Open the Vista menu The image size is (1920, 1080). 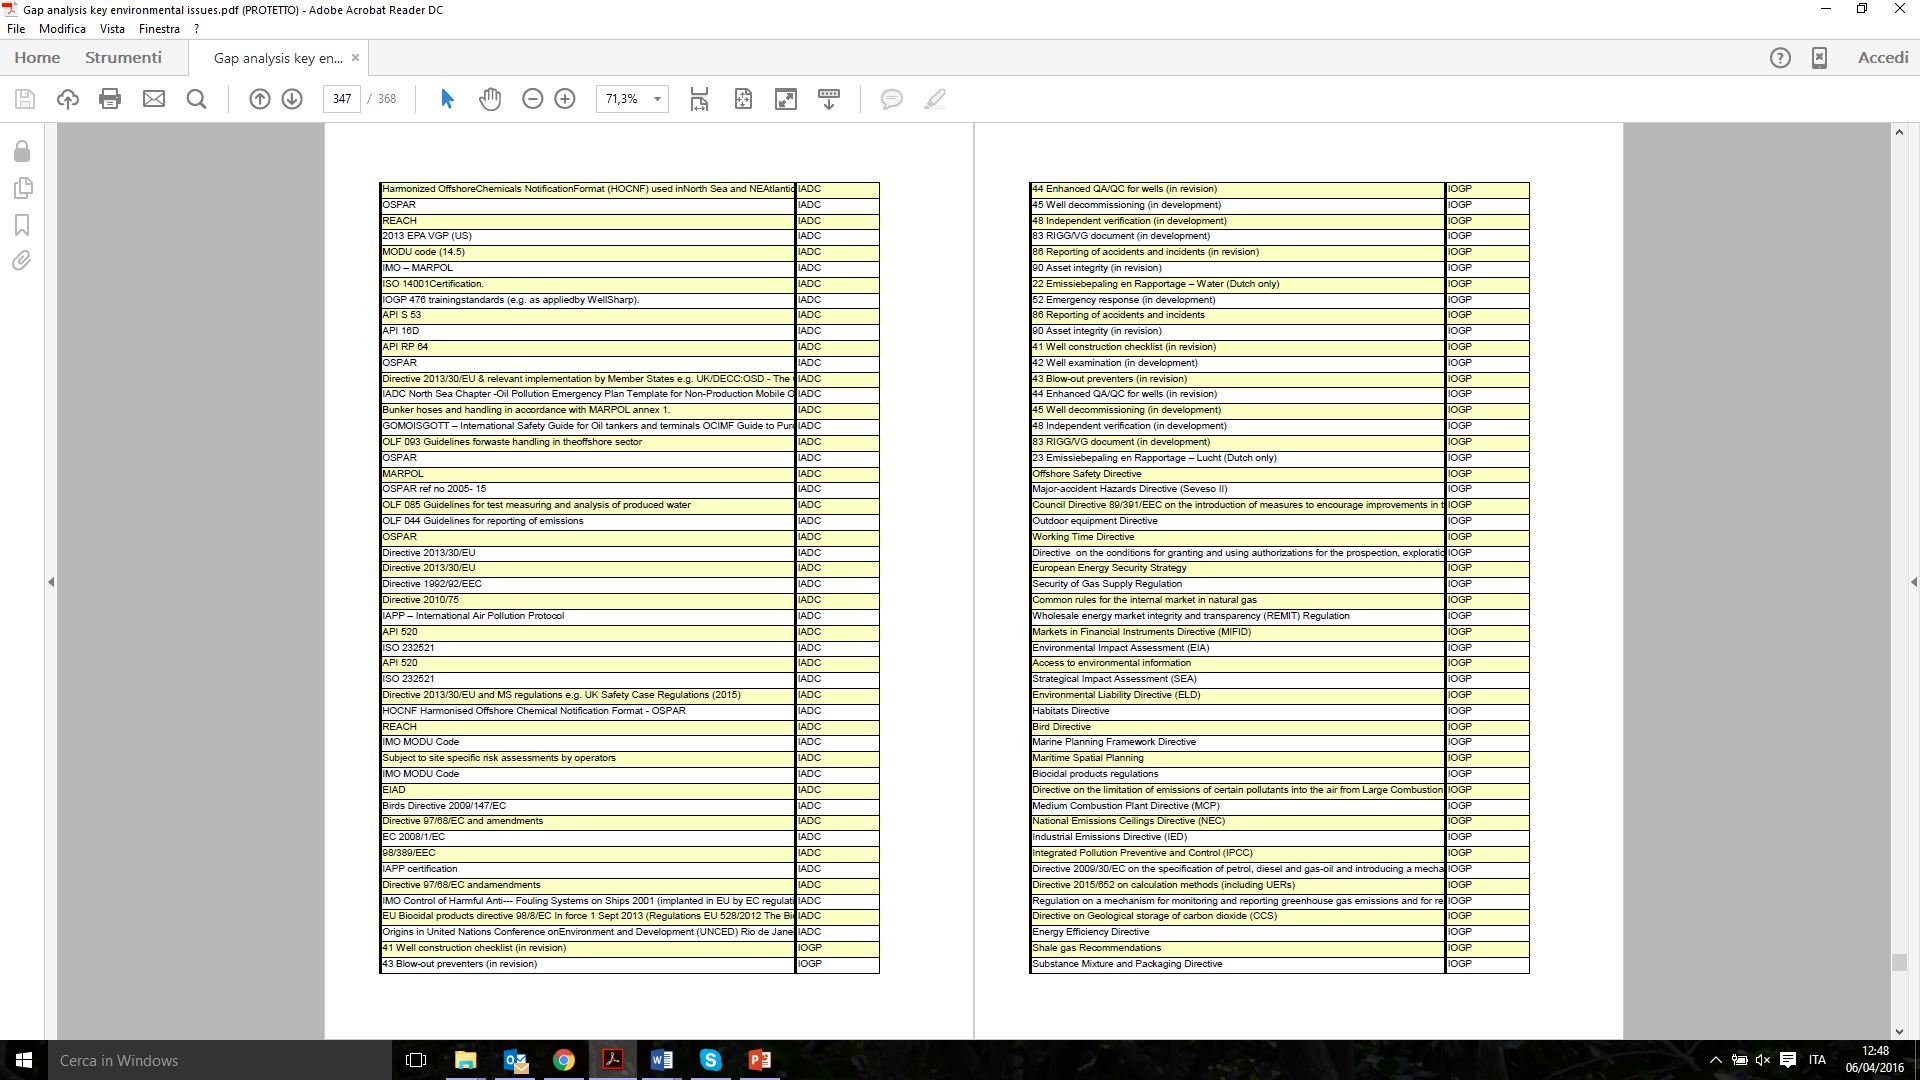[x=112, y=29]
